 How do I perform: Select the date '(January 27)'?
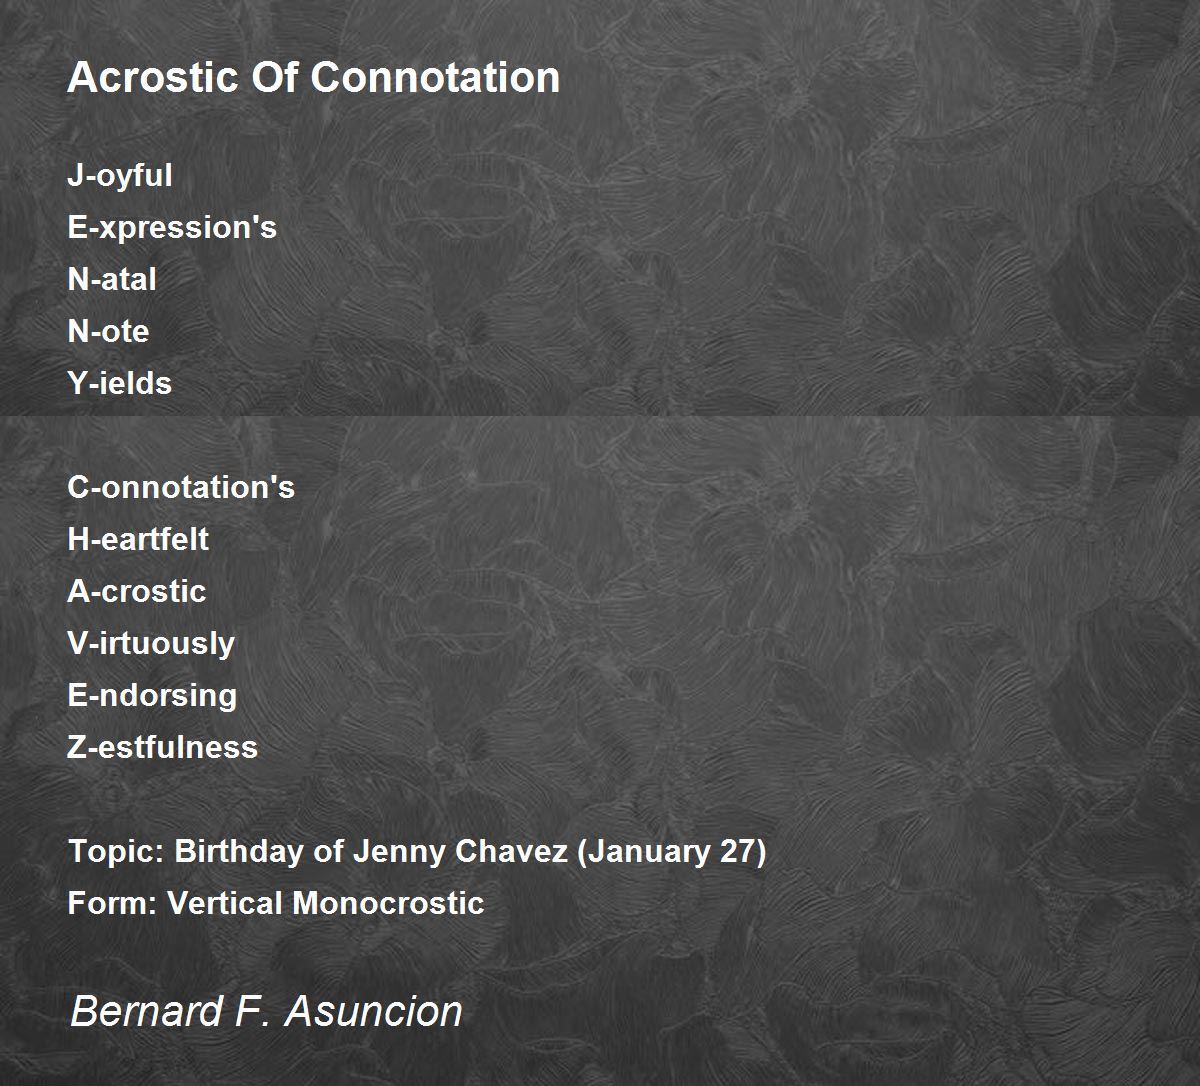click(673, 852)
